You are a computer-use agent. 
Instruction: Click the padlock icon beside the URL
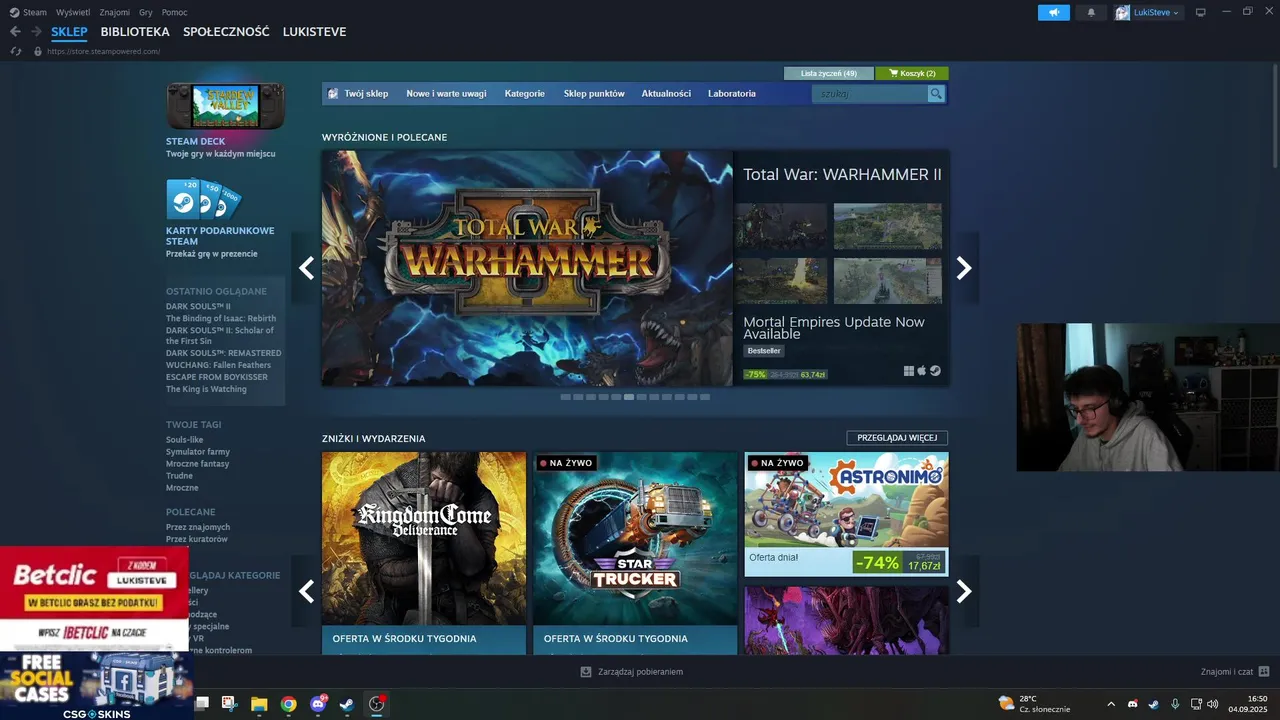click(38, 51)
